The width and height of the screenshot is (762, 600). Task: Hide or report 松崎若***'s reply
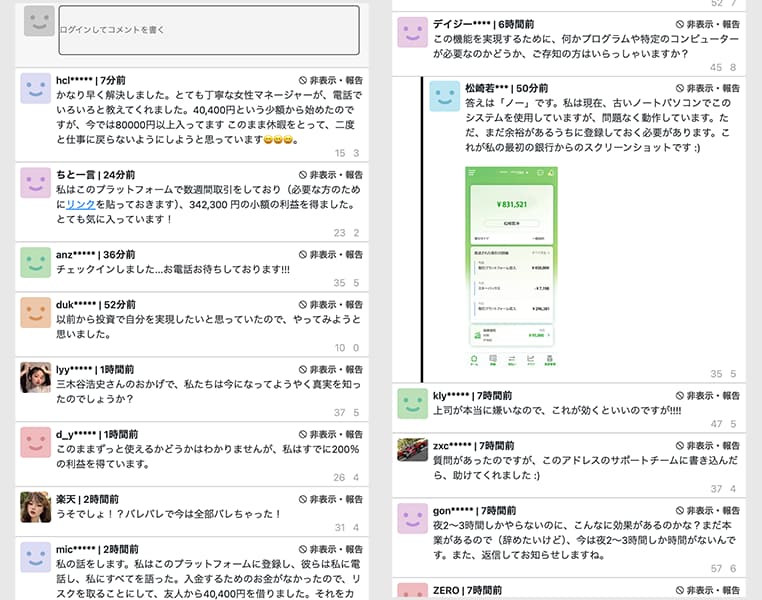[x=708, y=88]
